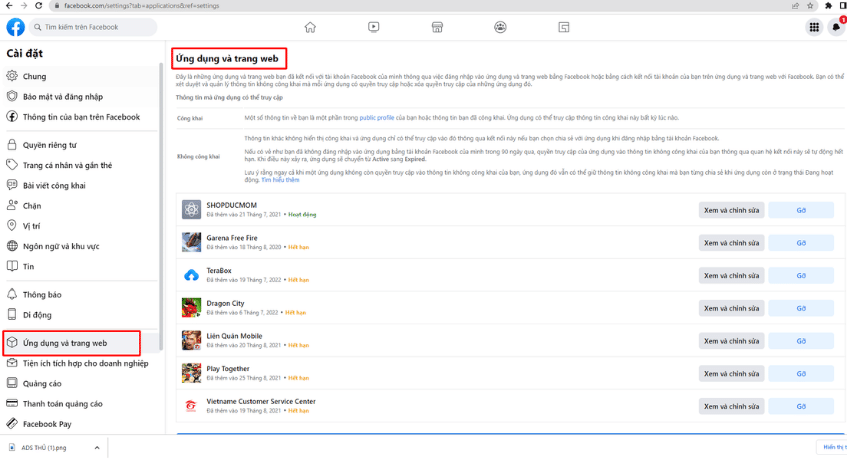The image size is (847, 460).
Task: Open the Groups icon in top bar
Action: 500,27
